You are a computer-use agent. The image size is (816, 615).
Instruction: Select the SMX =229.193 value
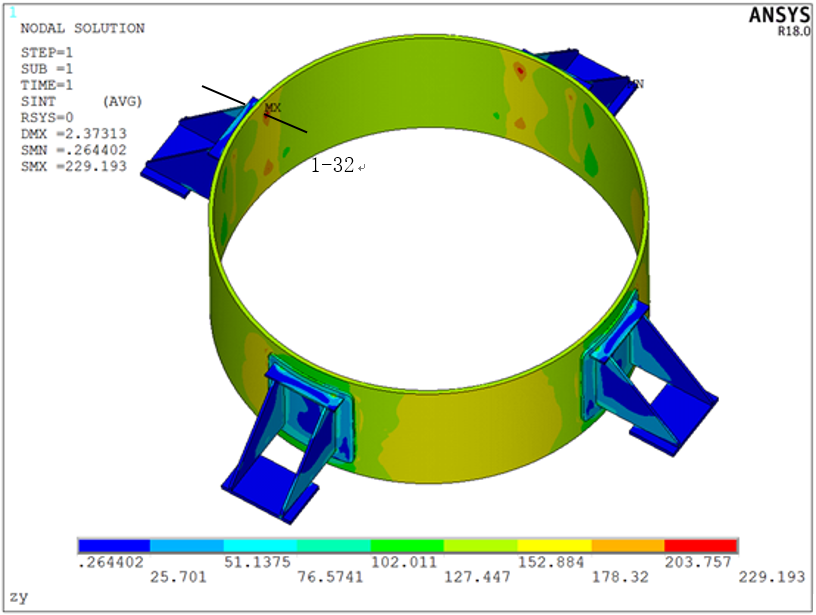point(74,166)
